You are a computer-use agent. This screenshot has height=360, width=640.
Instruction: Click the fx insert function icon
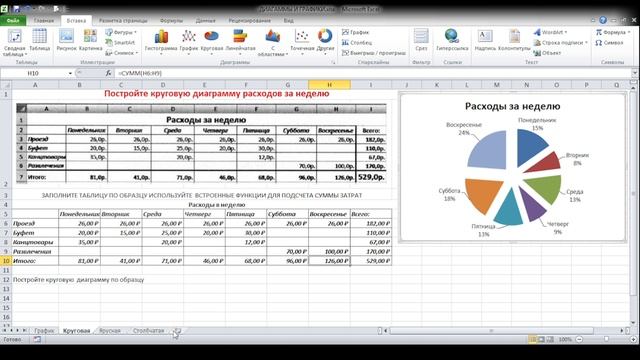pos(108,73)
